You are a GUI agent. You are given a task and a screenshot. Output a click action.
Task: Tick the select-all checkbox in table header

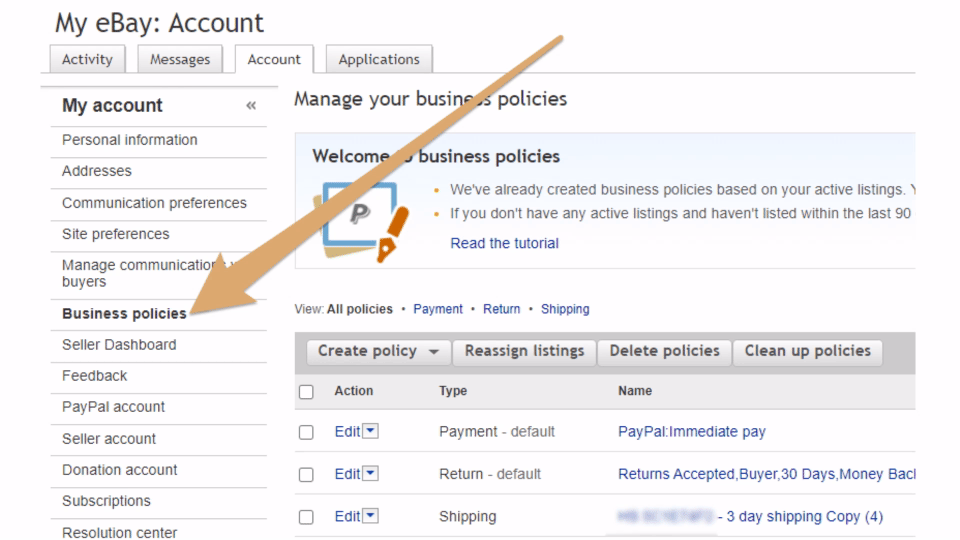[307, 392]
